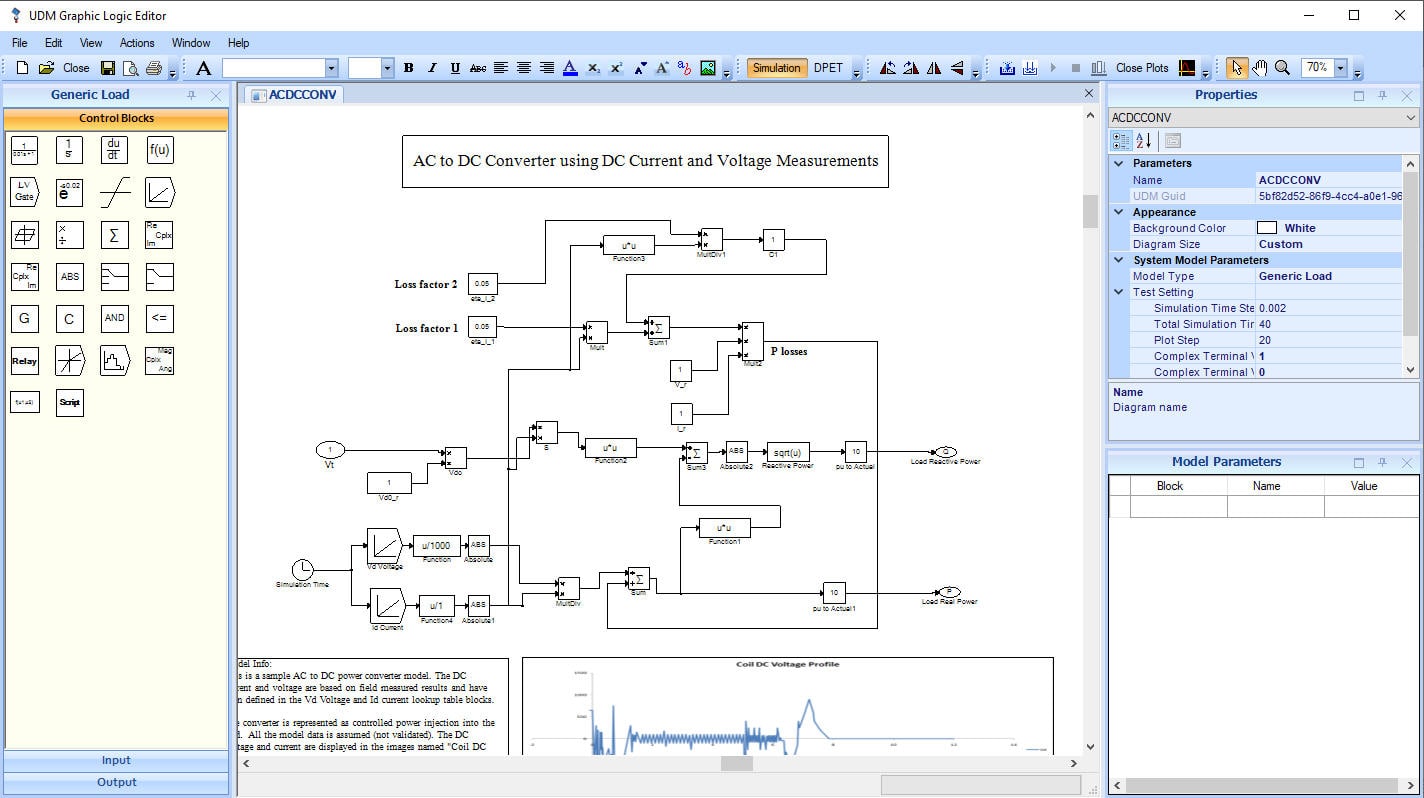Image resolution: width=1424 pixels, height=798 pixels.
Task: Activate the Zoom magnifier tool
Action: [1281, 68]
